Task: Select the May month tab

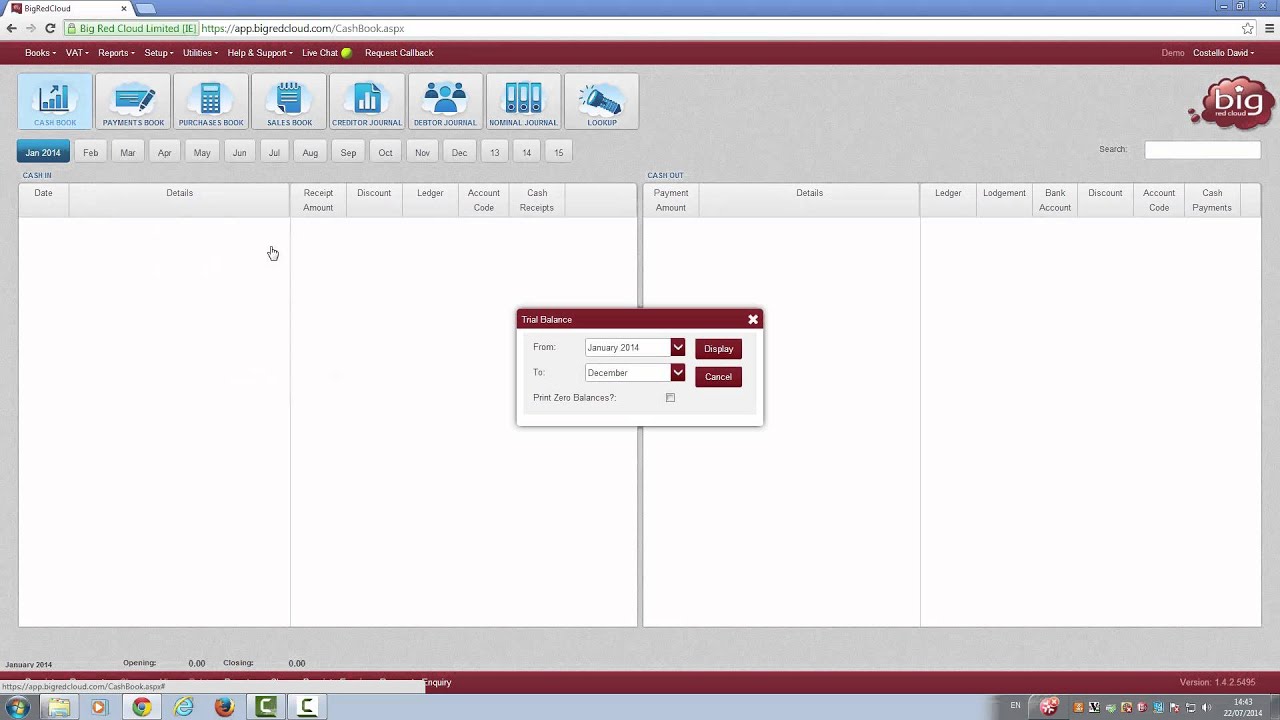Action: point(202,153)
